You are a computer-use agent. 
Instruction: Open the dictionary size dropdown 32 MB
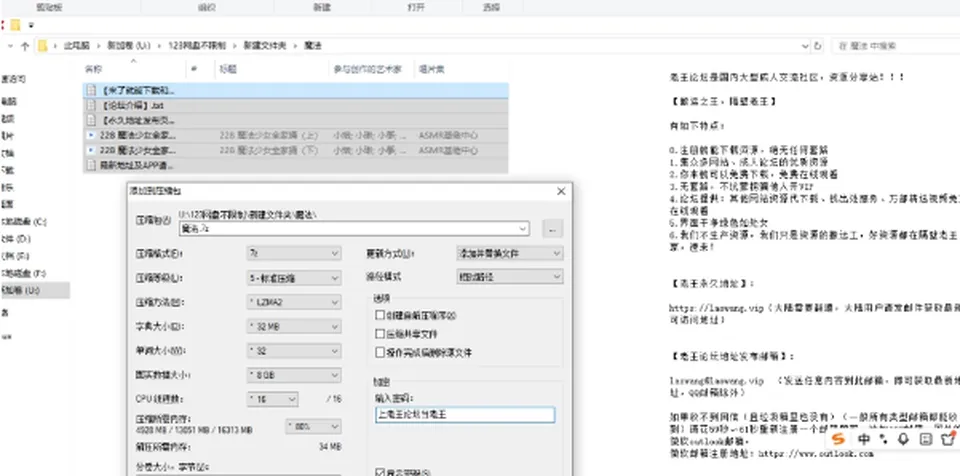click(294, 327)
